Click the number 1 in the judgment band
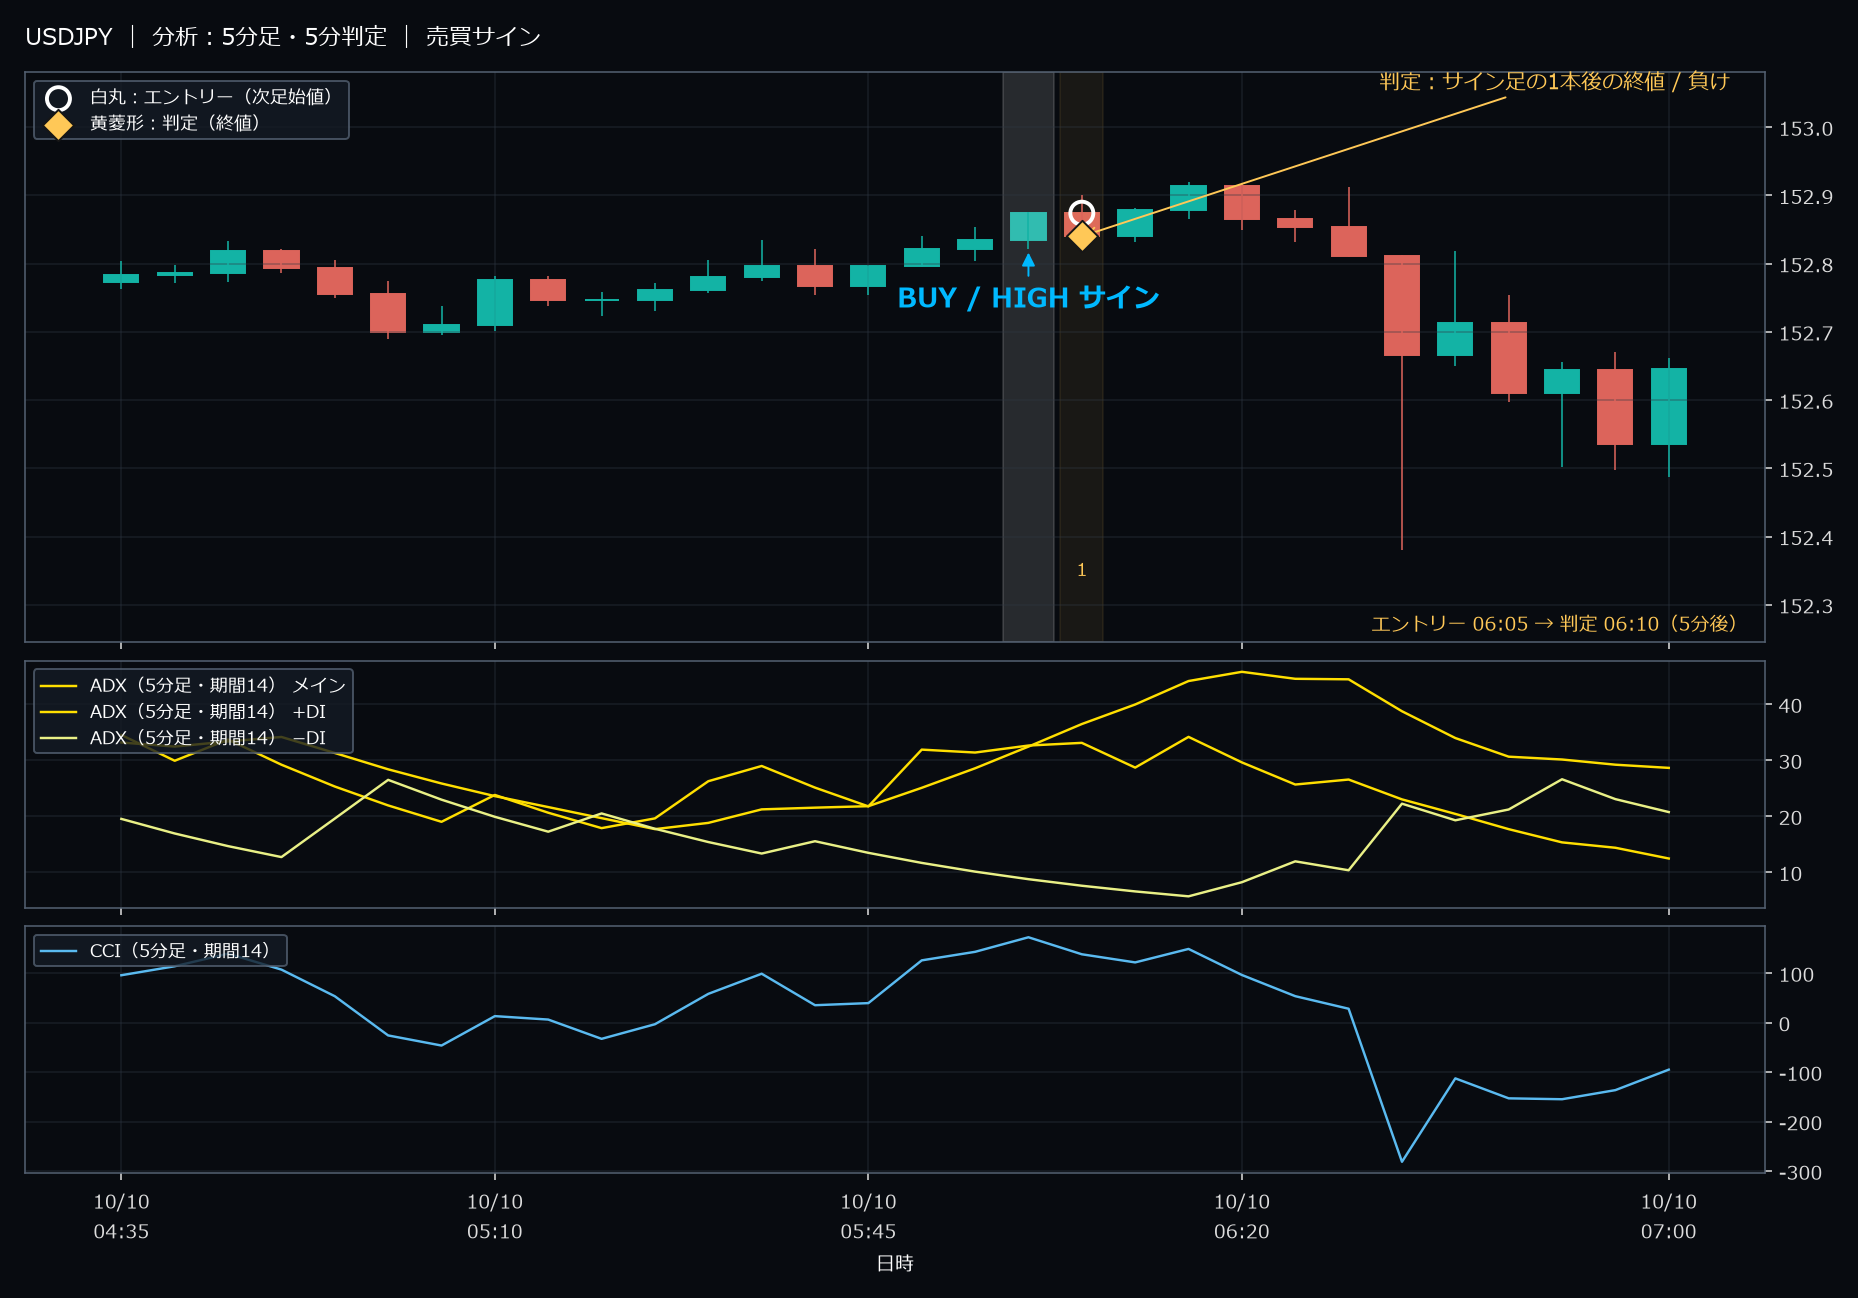This screenshot has height=1298, width=1858. [x=1081, y=570]
